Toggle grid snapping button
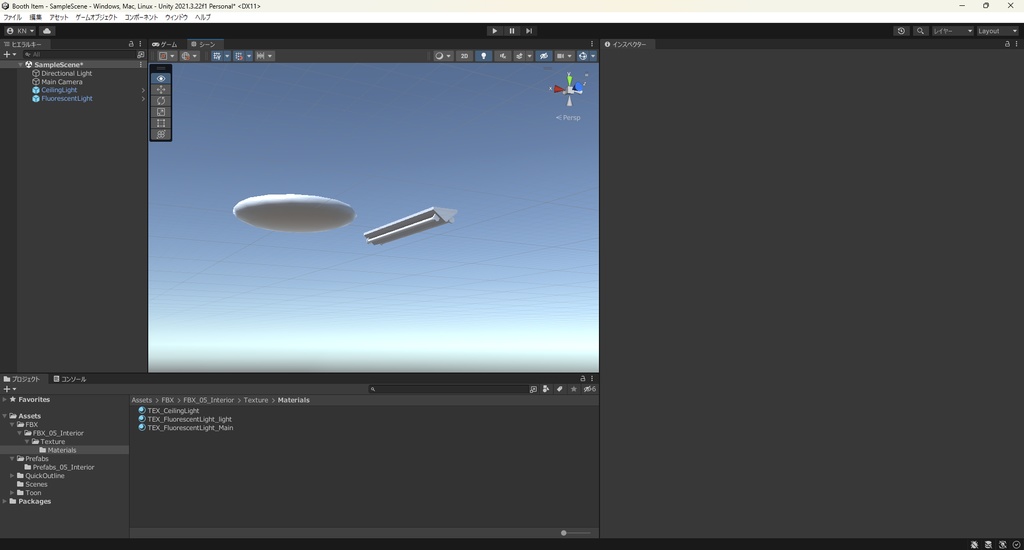 tap(239, 56)
